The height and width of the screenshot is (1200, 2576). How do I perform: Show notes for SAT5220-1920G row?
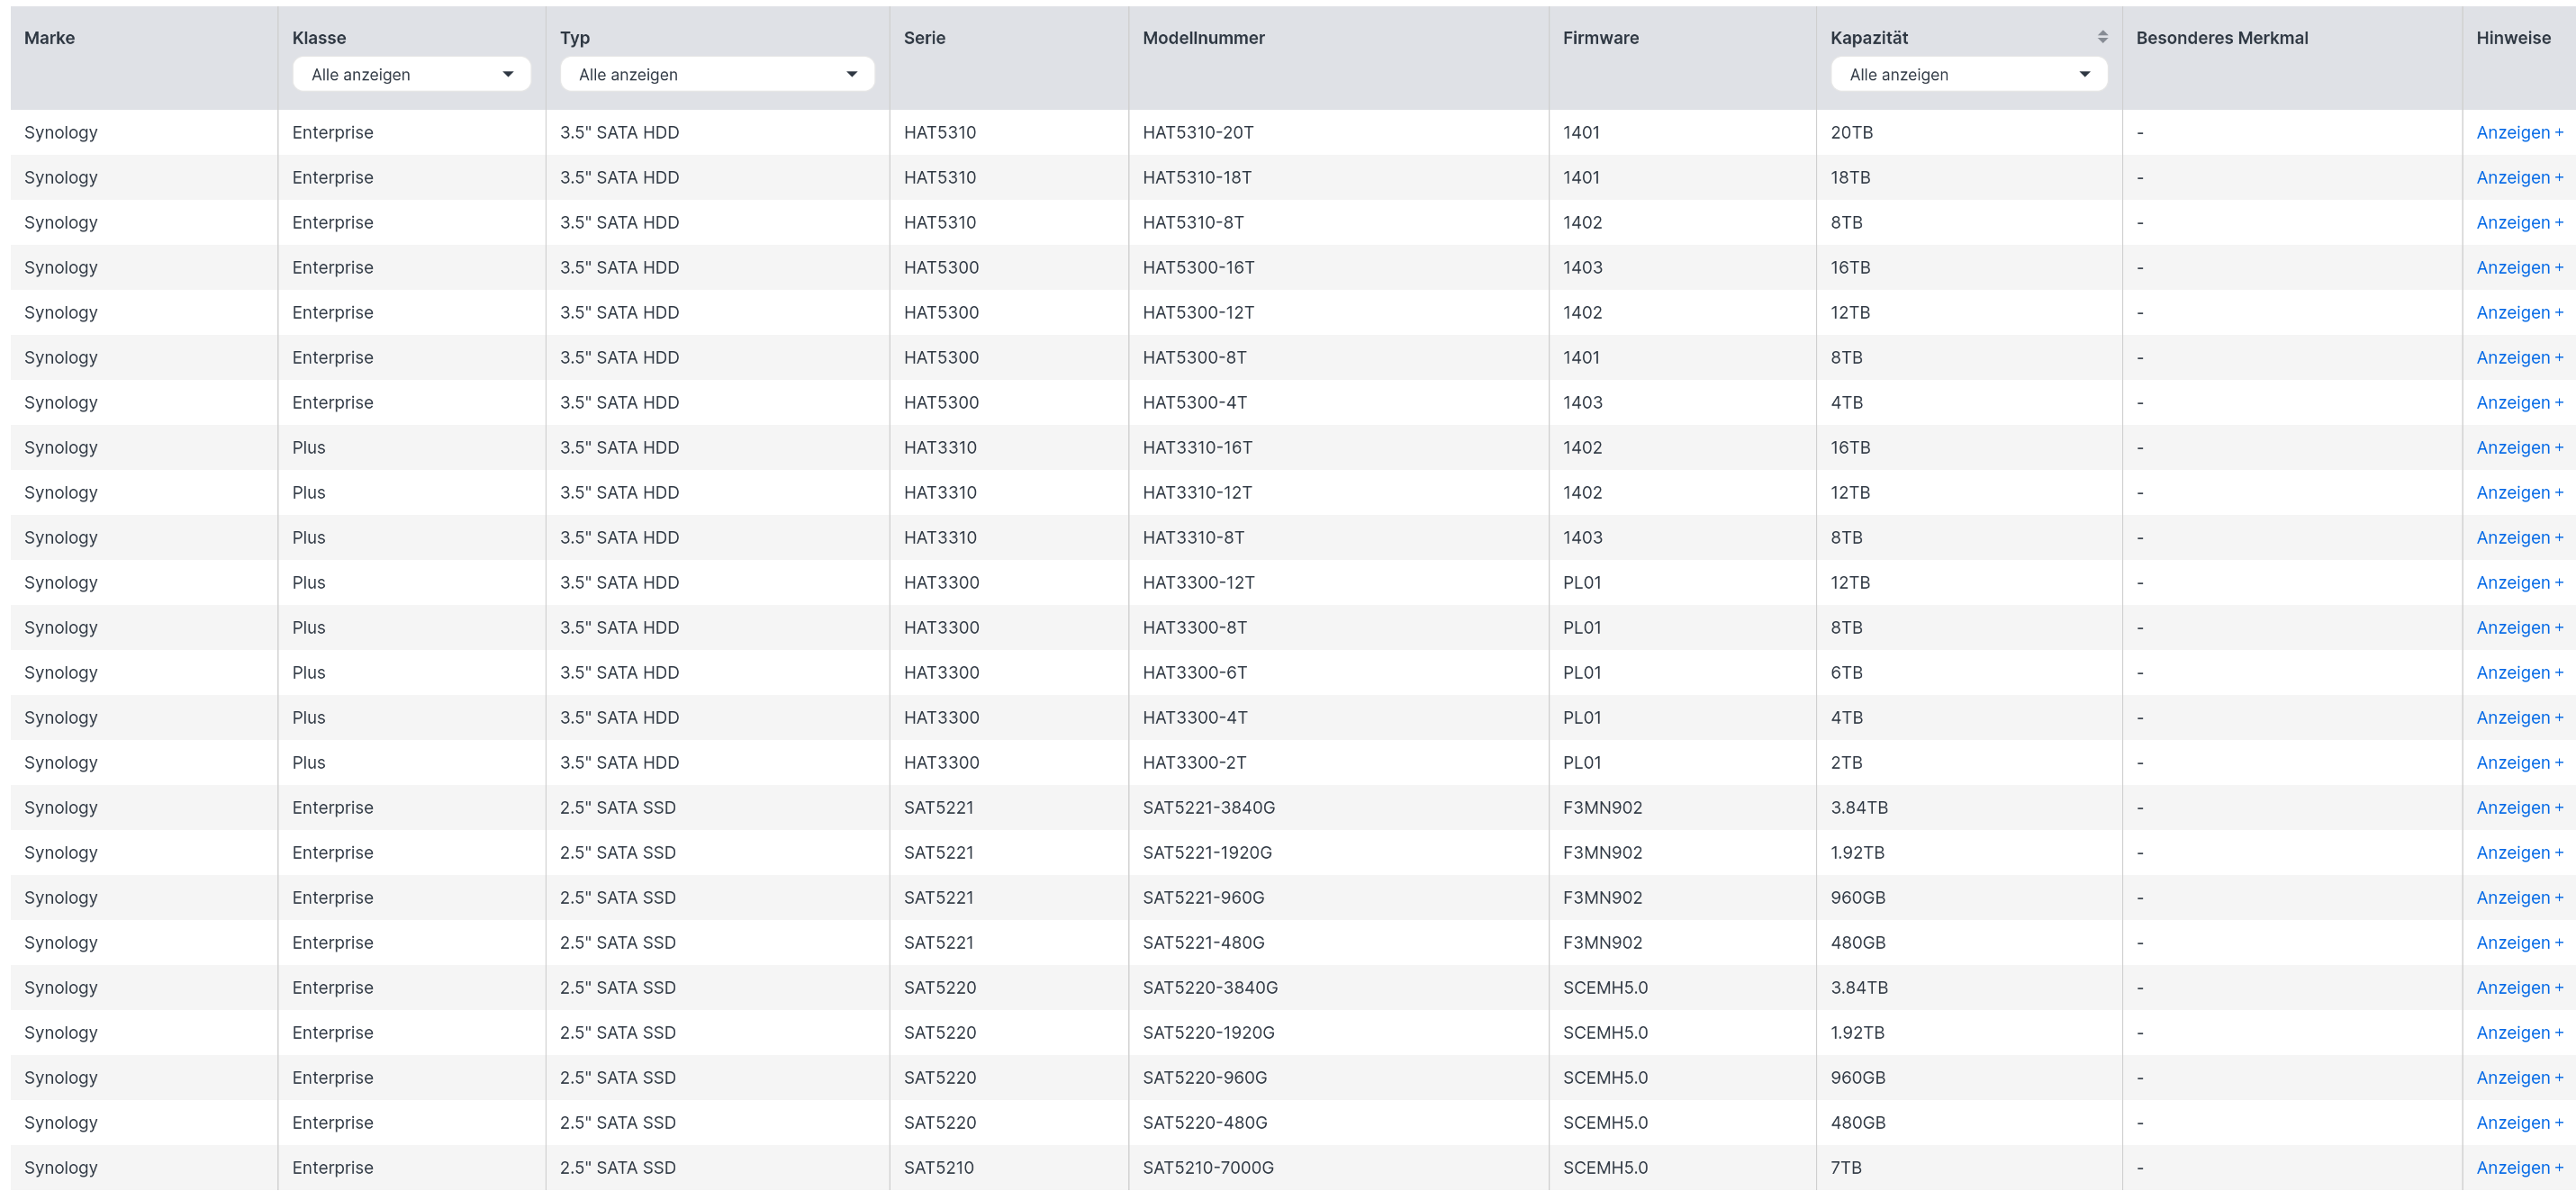pyautogui.click(x=2519, y=1032)
